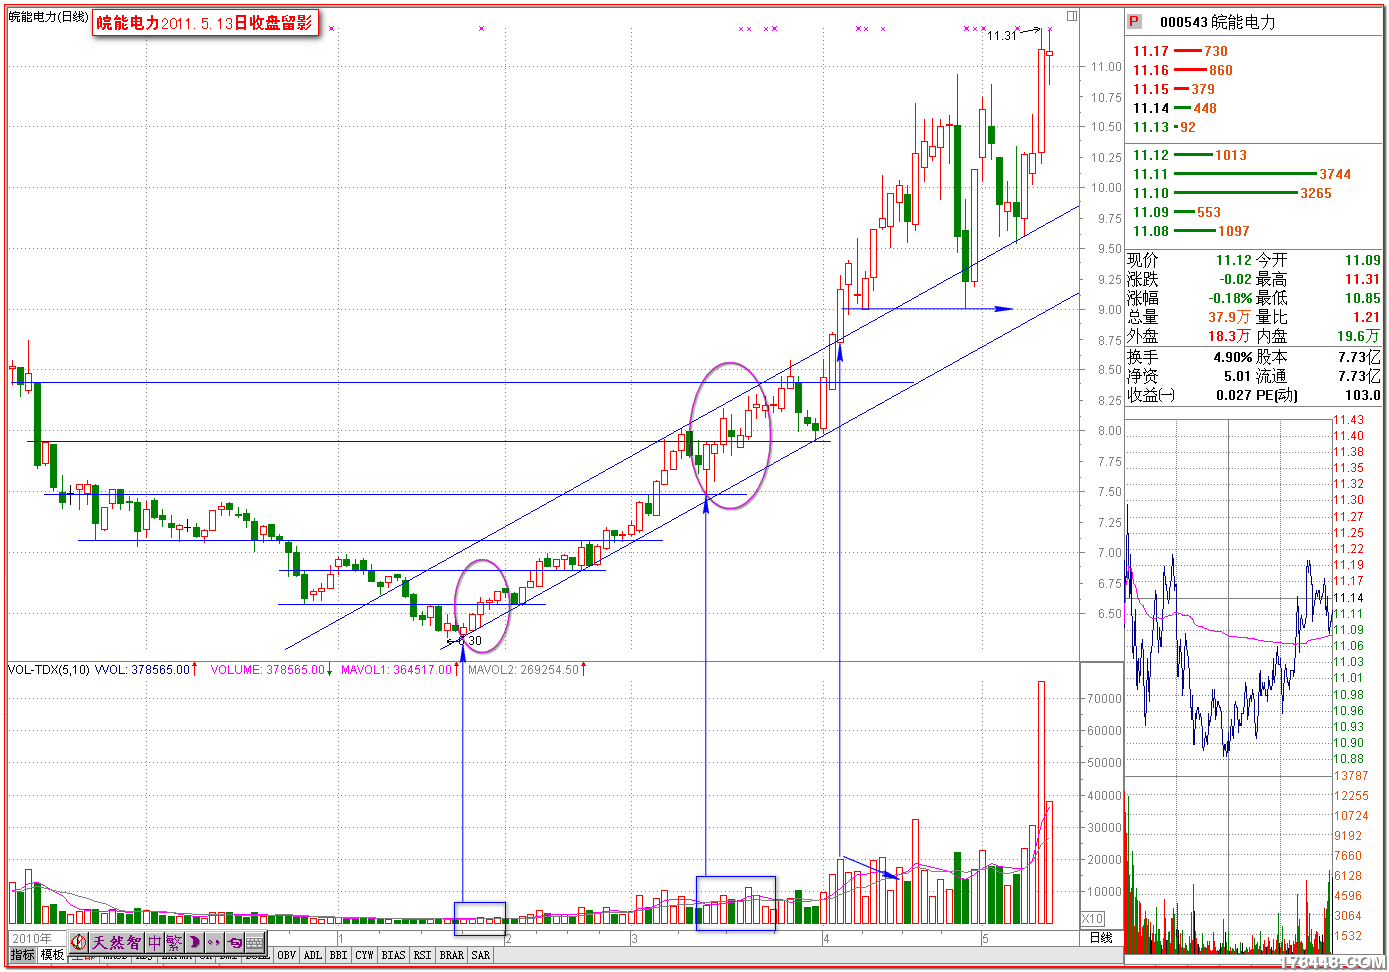The width and height of the screenshot is (1389, 972).
Task: Select the BBI indicator tab
Action: [339, 955]
